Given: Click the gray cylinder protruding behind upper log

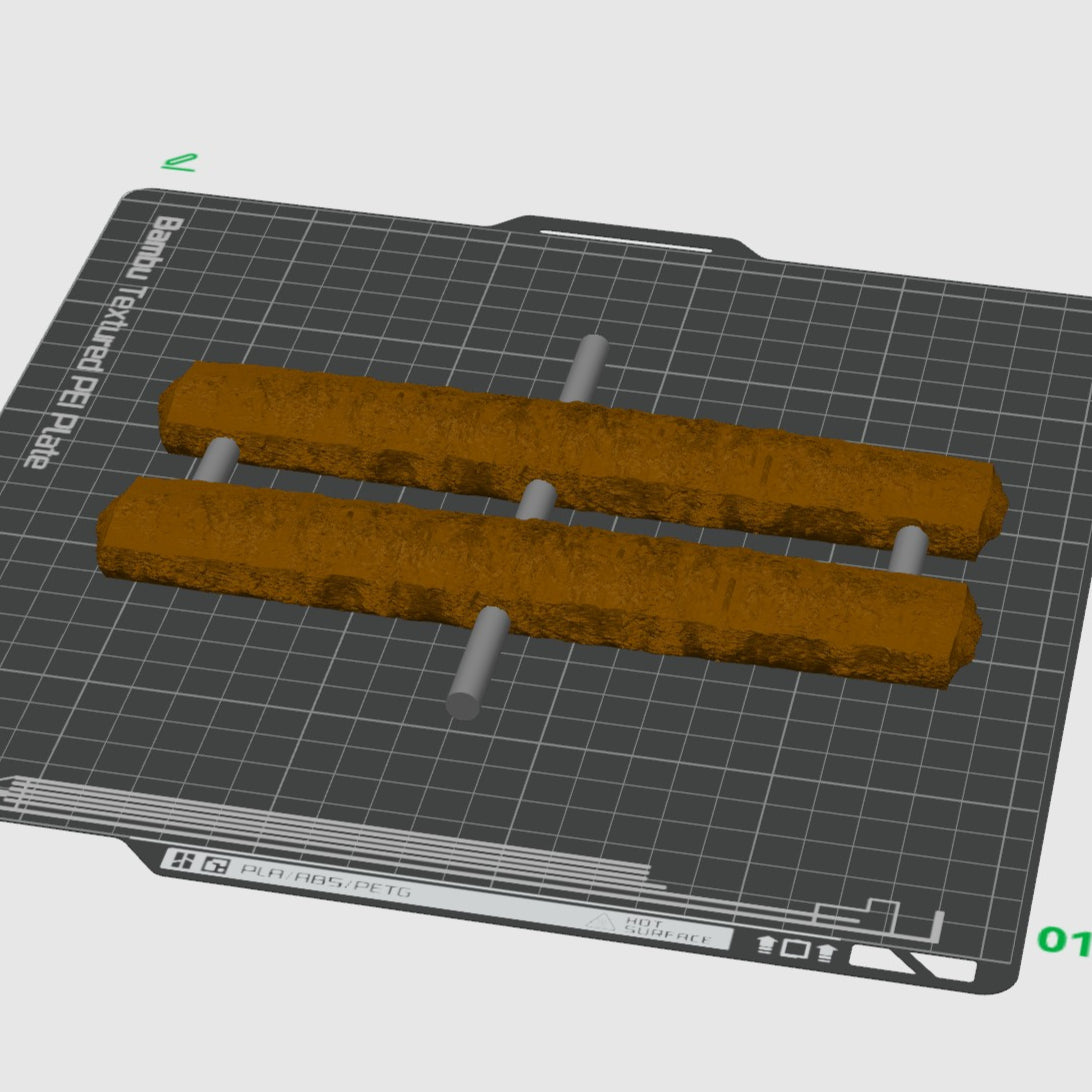Looking at the screenshot, I should pyautogui.click(x=585, y=368).
